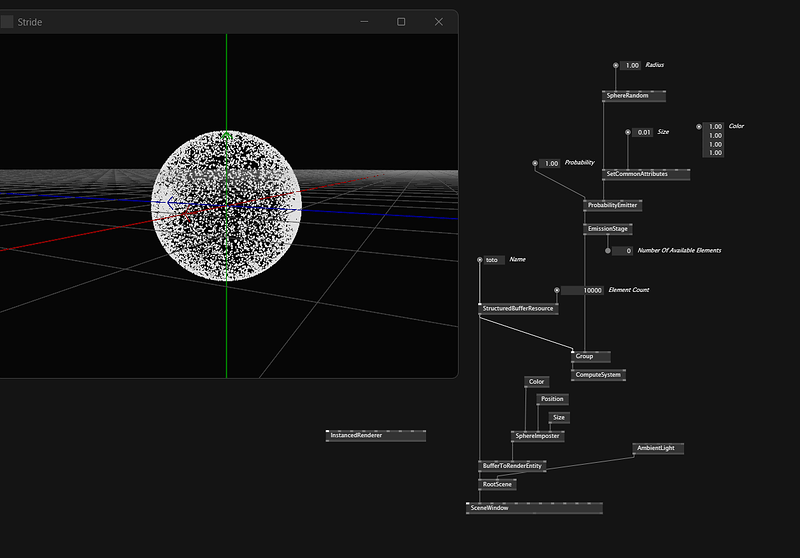The image size is (800, 558).
Task: Click the Probability label
Action: pyautogui.click(x=580, y=163)
